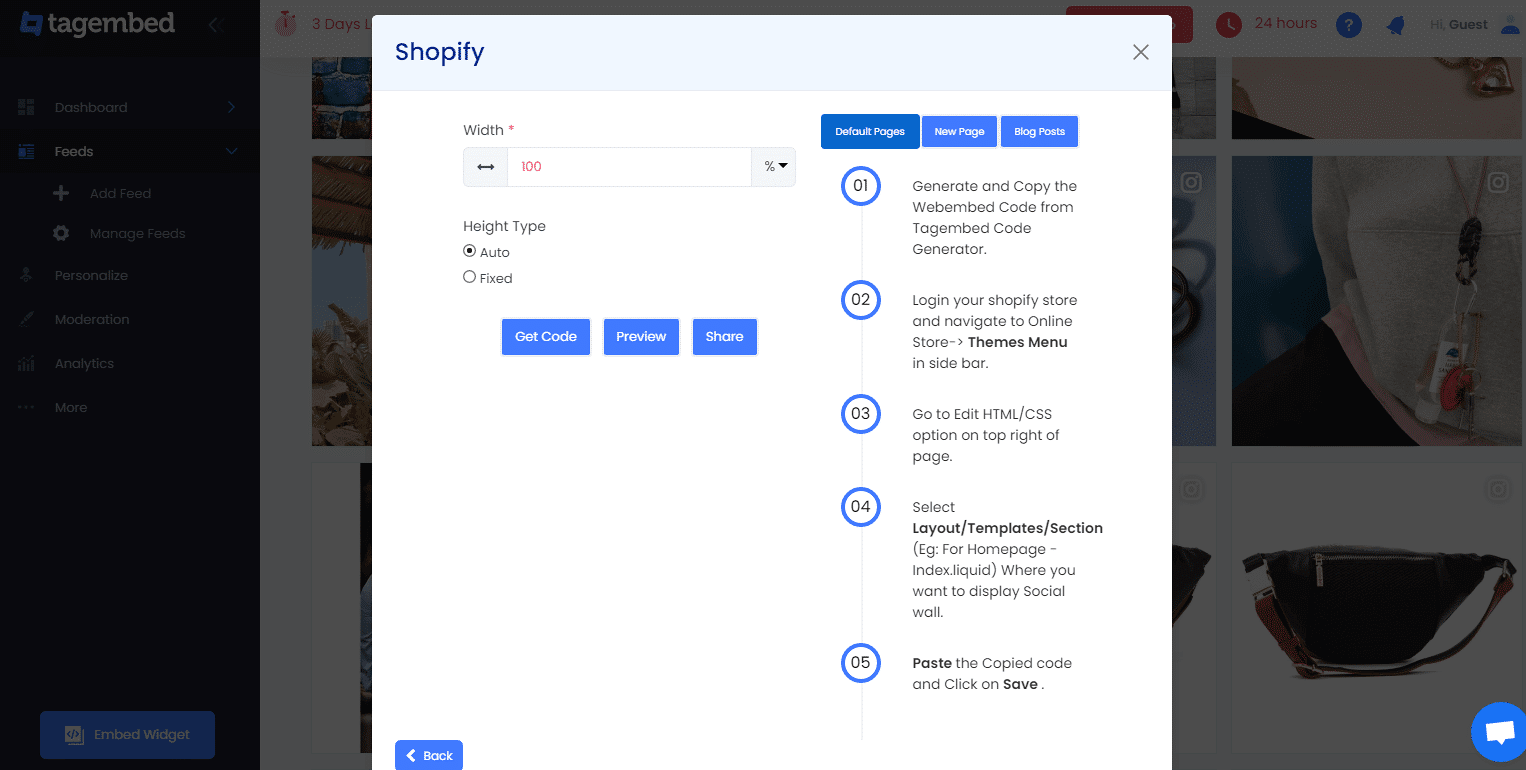
Task: Switch to the Blog Posts tab
Action: tap(1039, 131)
